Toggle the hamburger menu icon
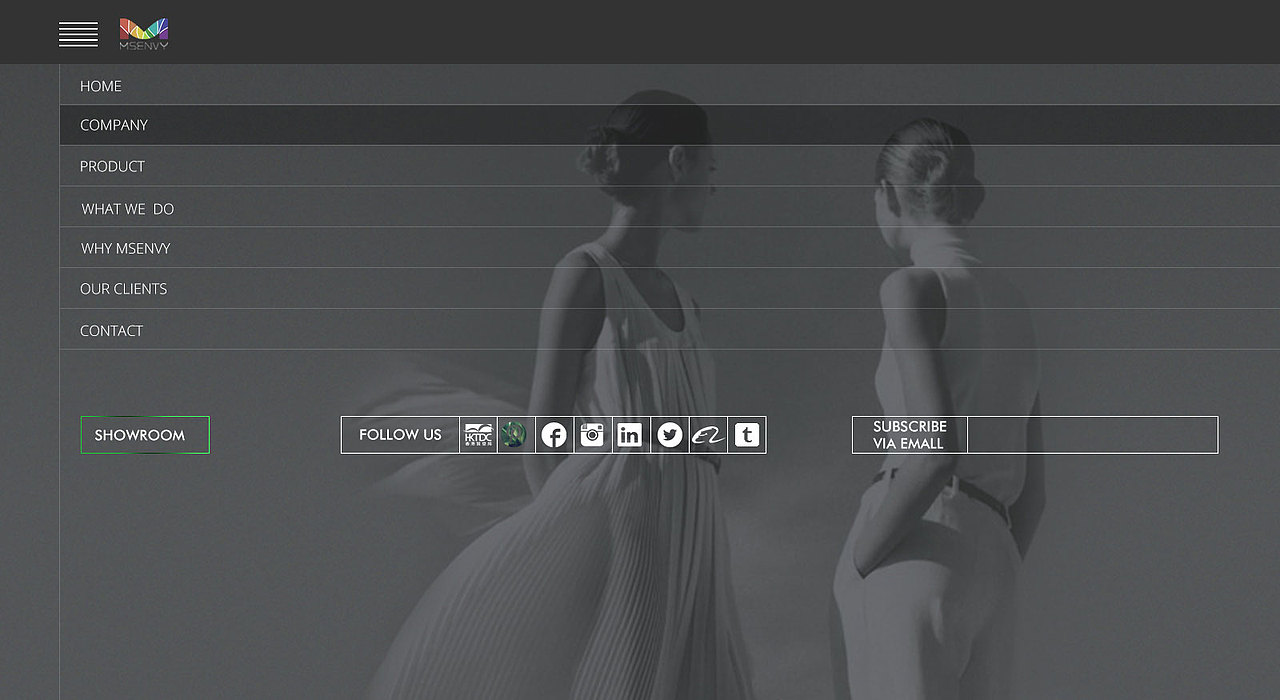 [x=78, y=34]
